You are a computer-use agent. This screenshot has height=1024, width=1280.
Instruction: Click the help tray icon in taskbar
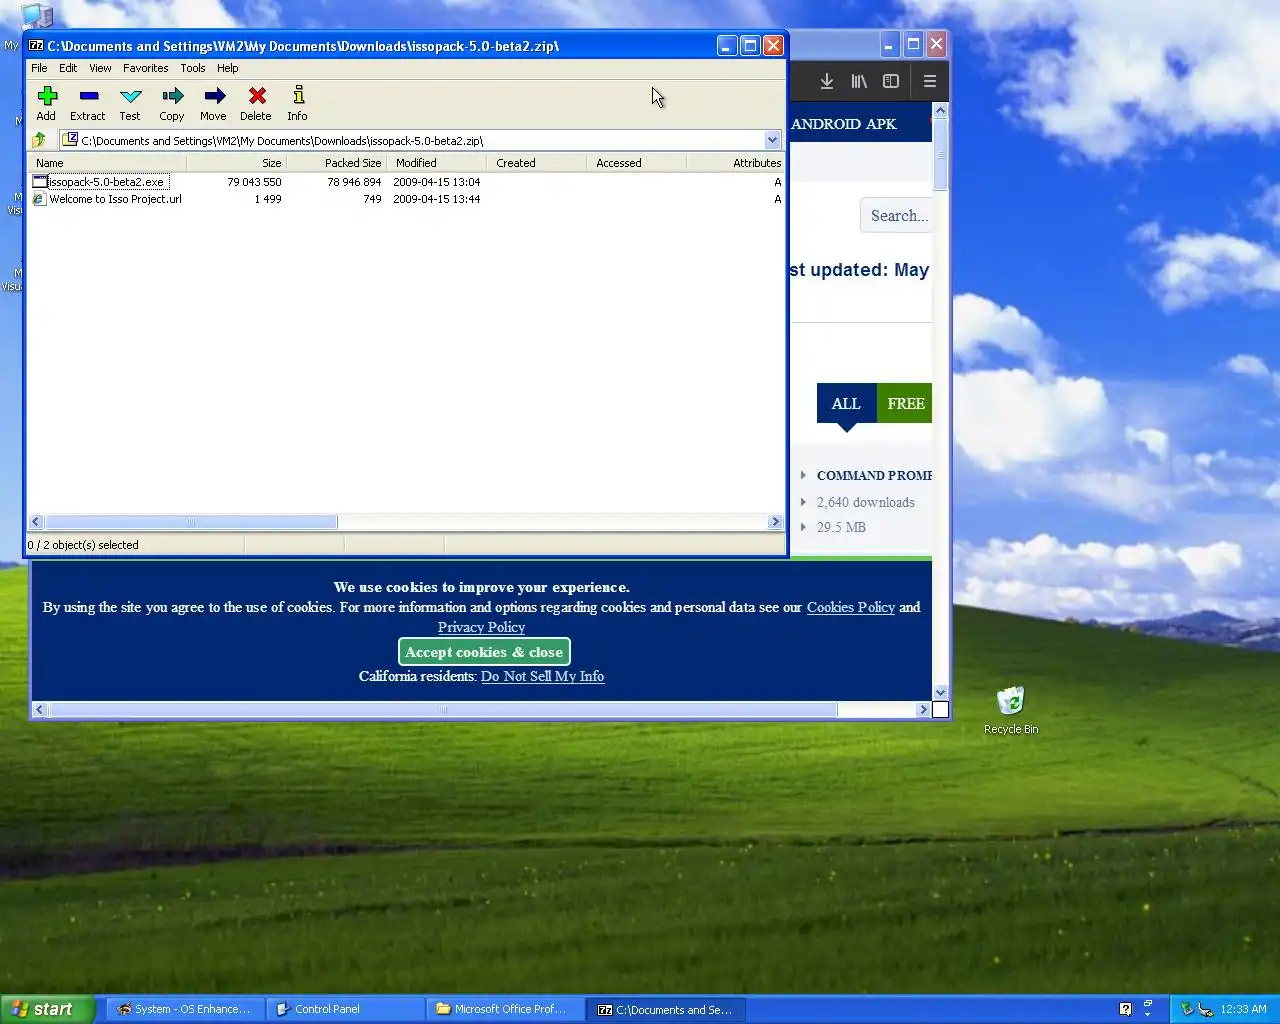point(1126,1009)
